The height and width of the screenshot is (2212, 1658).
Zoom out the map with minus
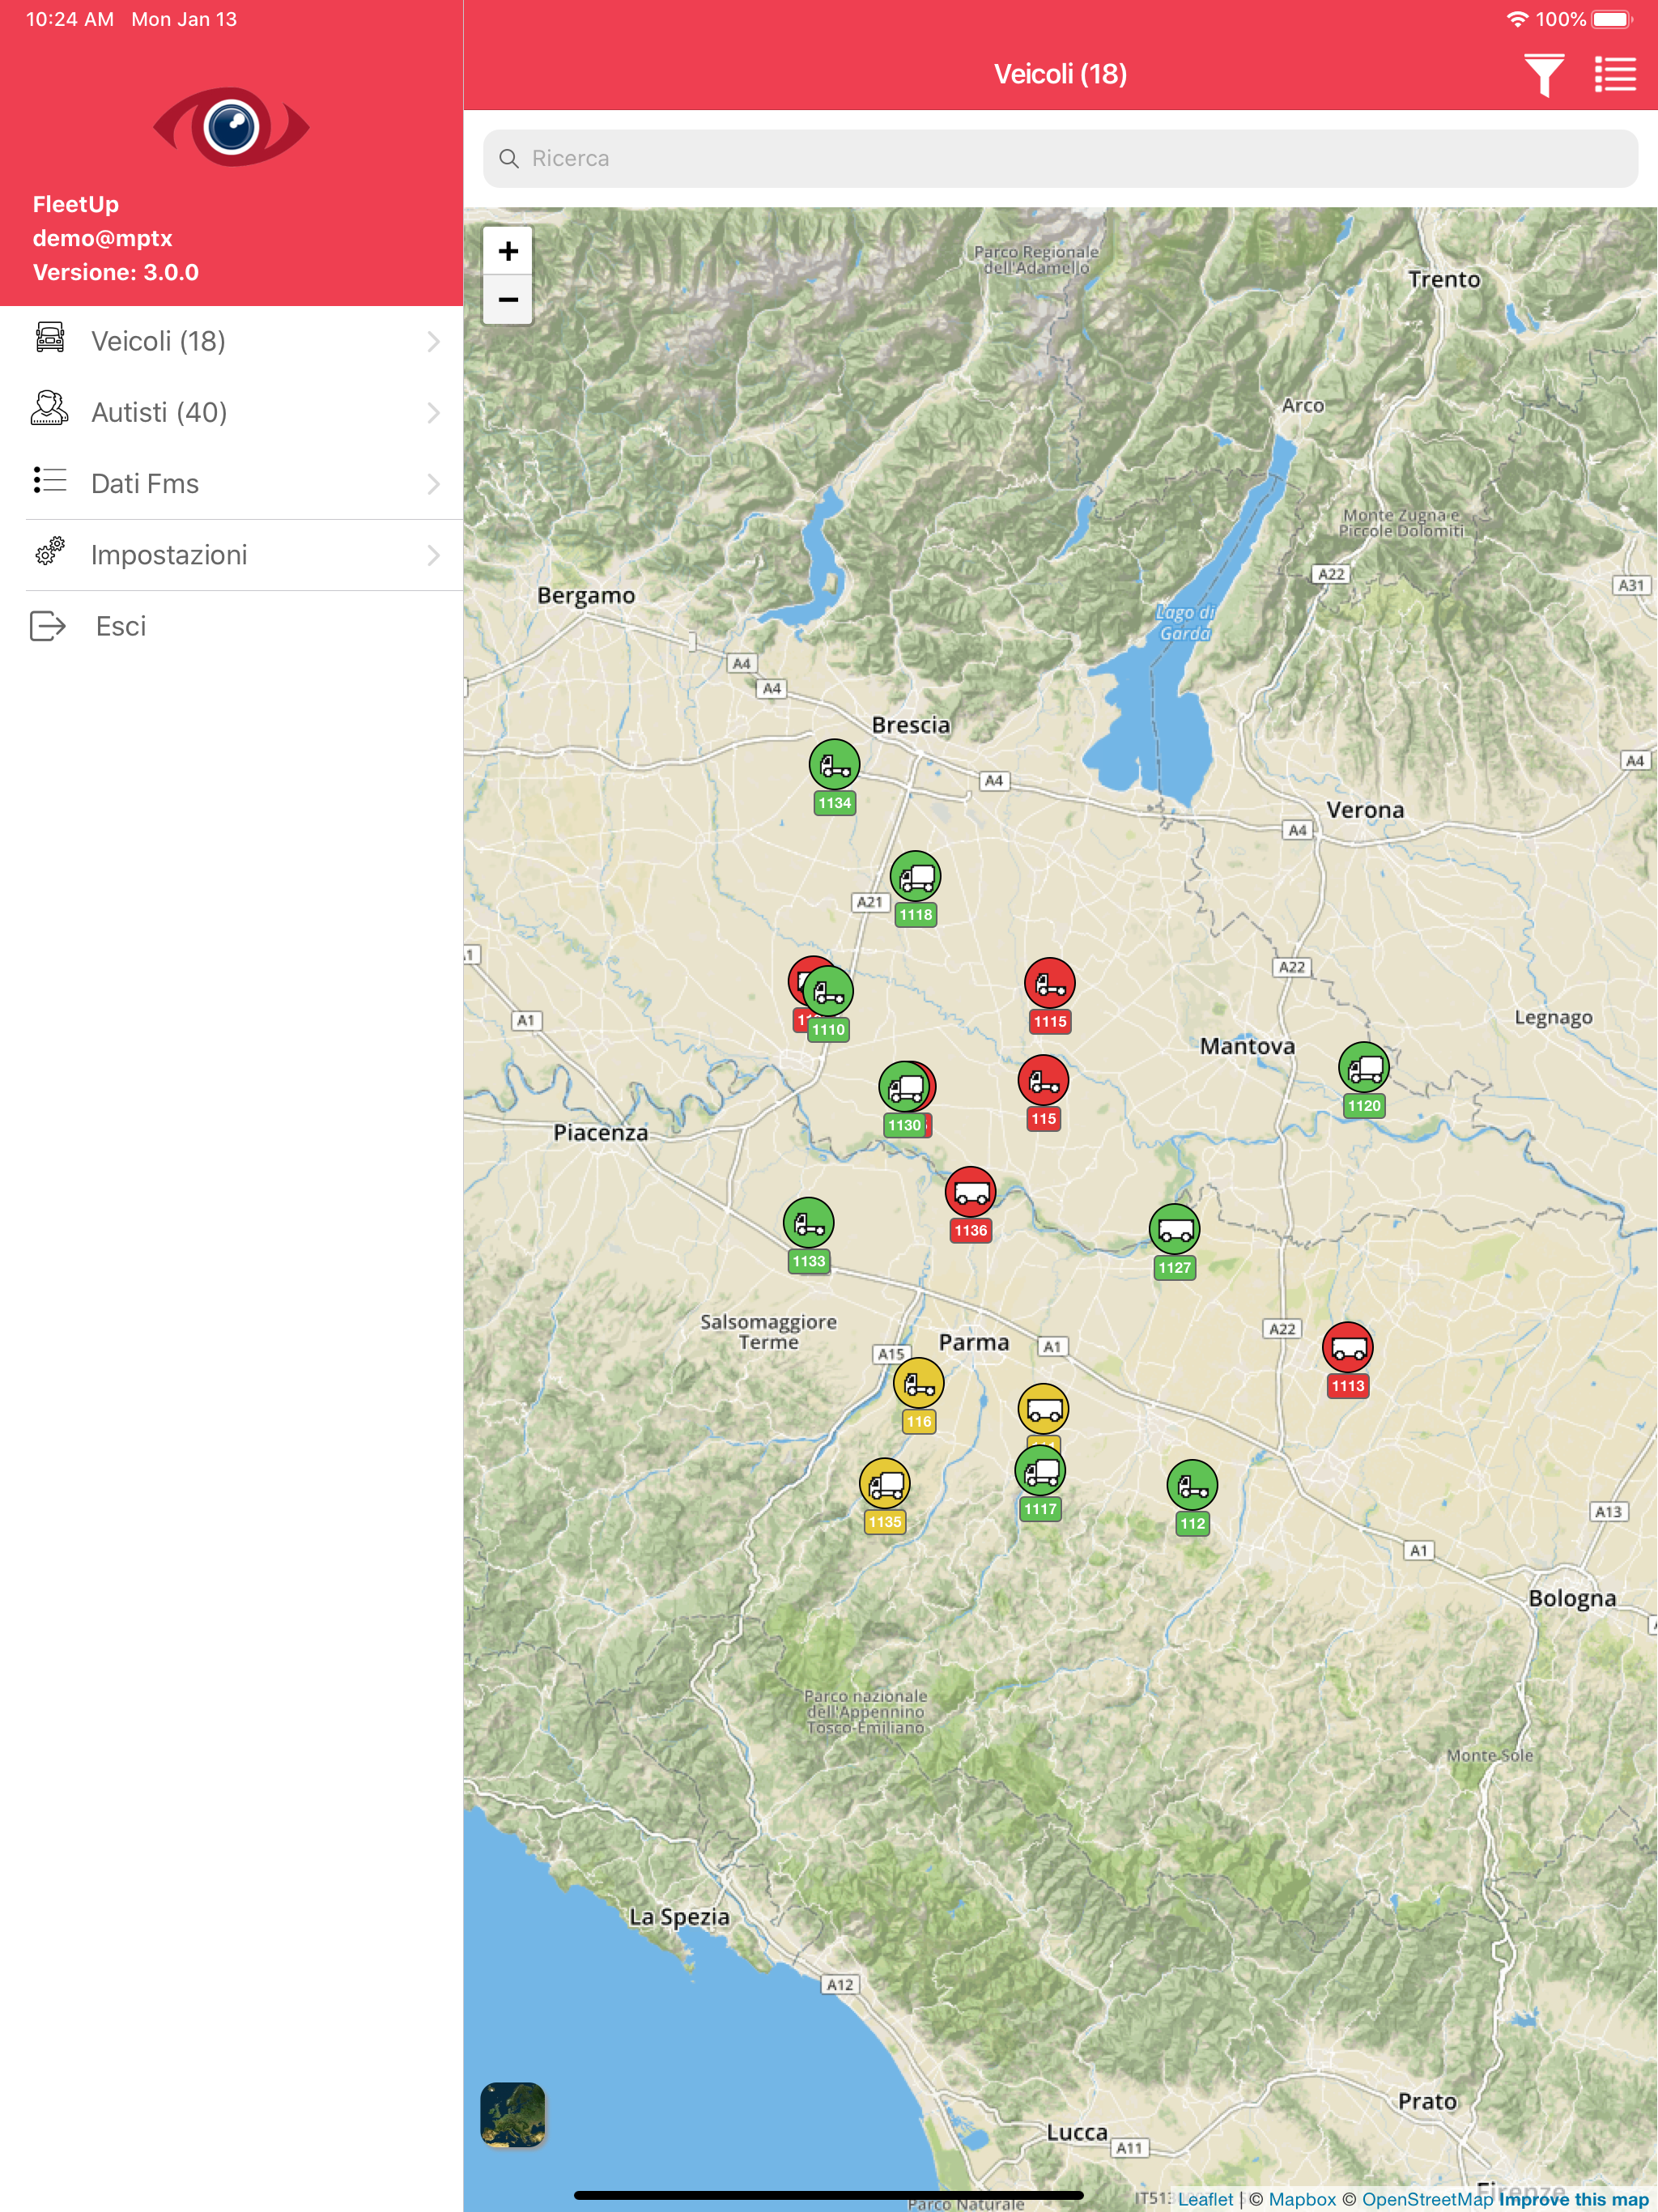[x=508, y=299]
